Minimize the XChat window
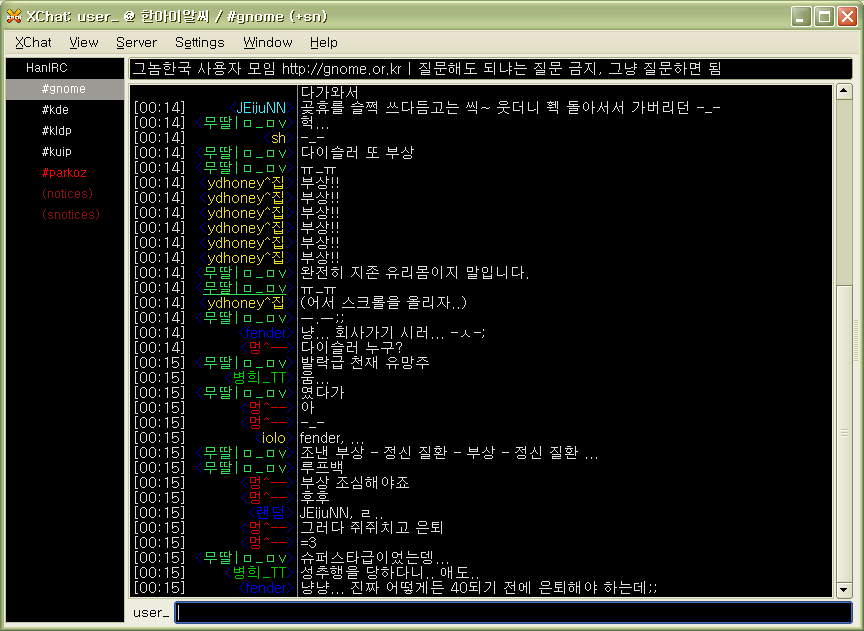The image size is (864, 631). (801, 17)
